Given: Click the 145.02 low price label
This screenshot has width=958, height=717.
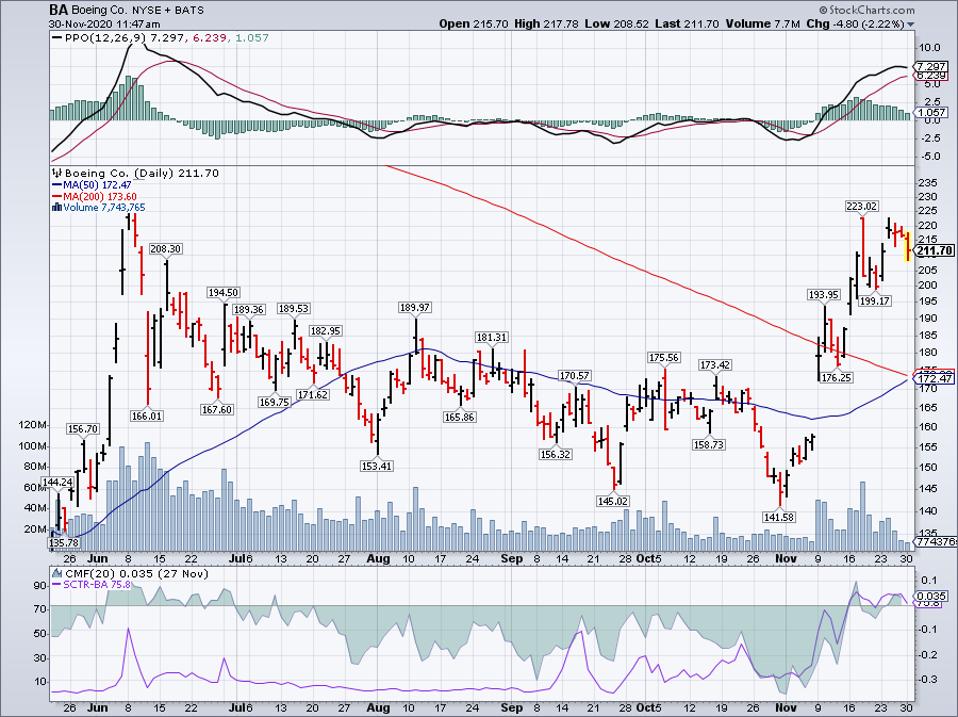Looking at the screenshot, I should (x=613, y=501).
